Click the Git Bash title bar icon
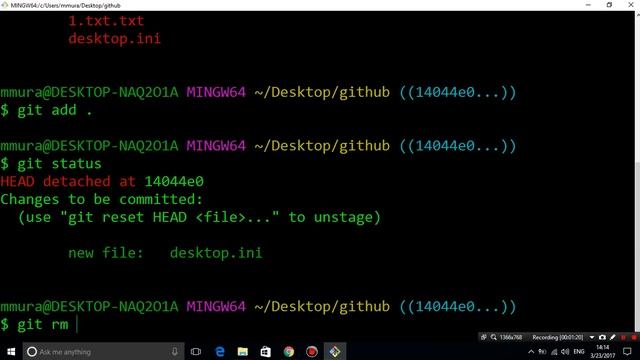The image size is (640, 360). tap(4, 5)
